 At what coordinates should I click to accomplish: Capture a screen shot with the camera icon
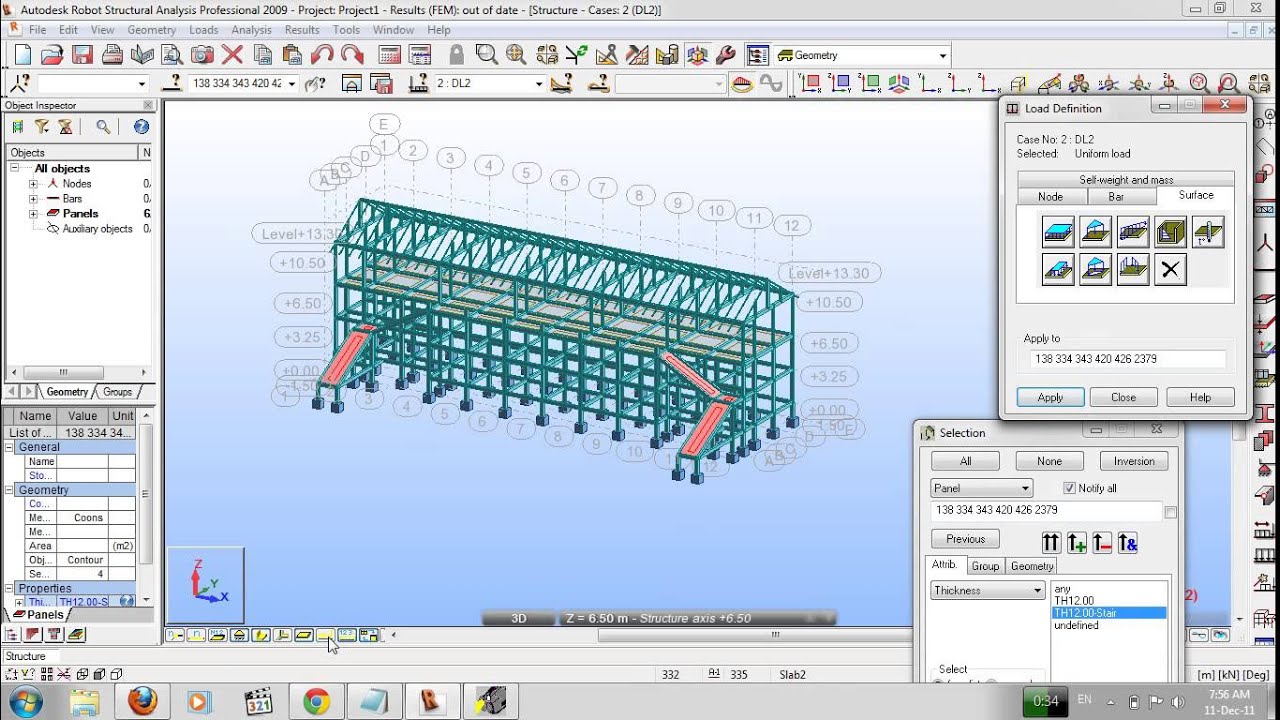click(x=202, y=55)
